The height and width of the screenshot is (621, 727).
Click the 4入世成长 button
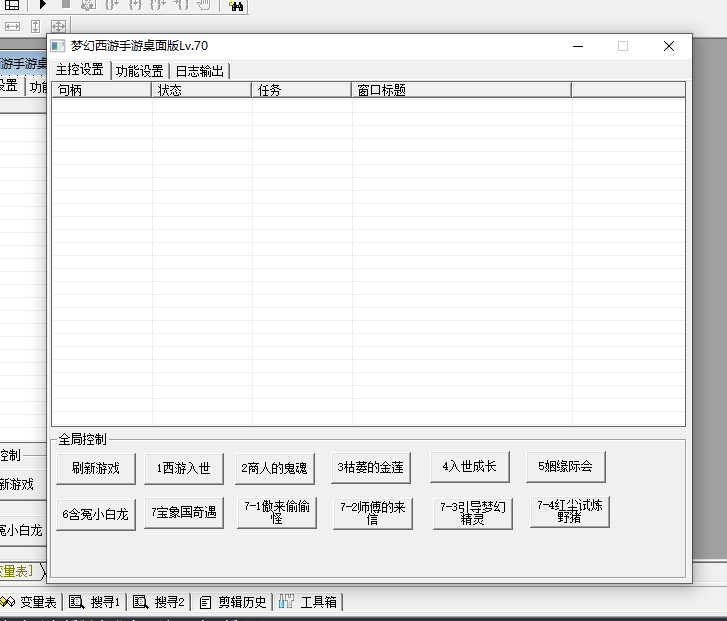469,467
